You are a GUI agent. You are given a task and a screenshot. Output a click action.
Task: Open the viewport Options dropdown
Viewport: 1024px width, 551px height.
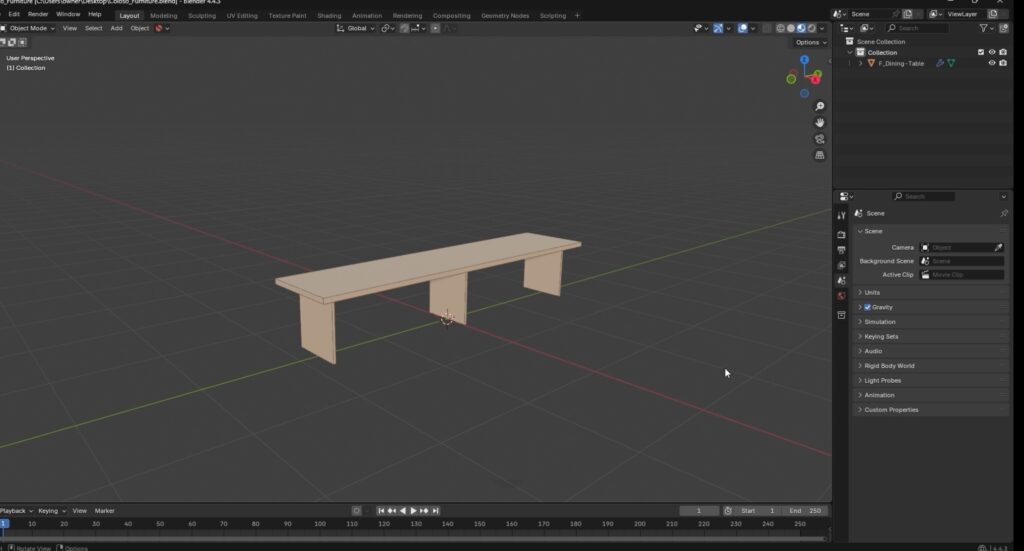810,42
